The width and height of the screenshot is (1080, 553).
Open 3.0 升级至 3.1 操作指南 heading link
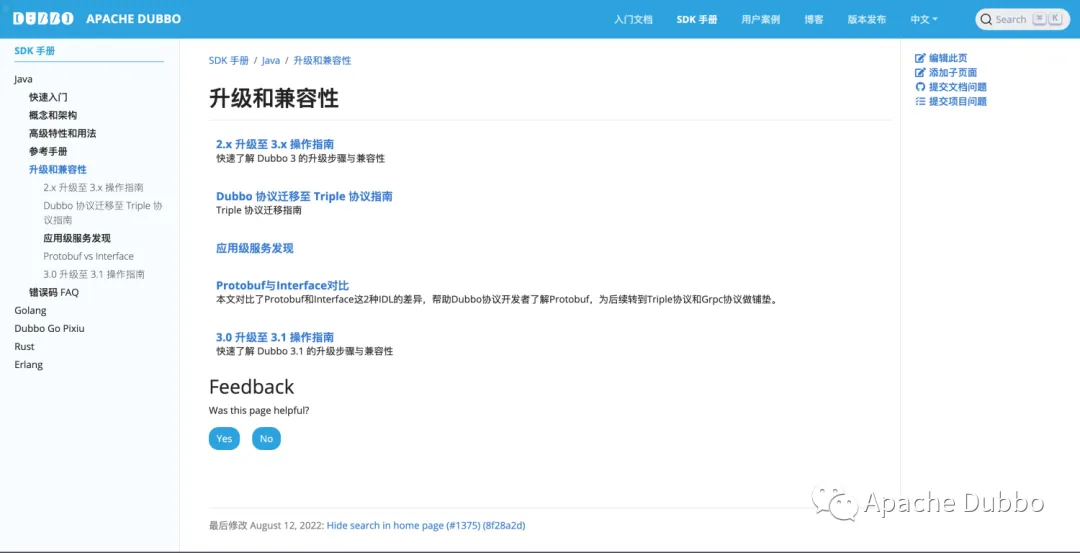pos(275,337)
